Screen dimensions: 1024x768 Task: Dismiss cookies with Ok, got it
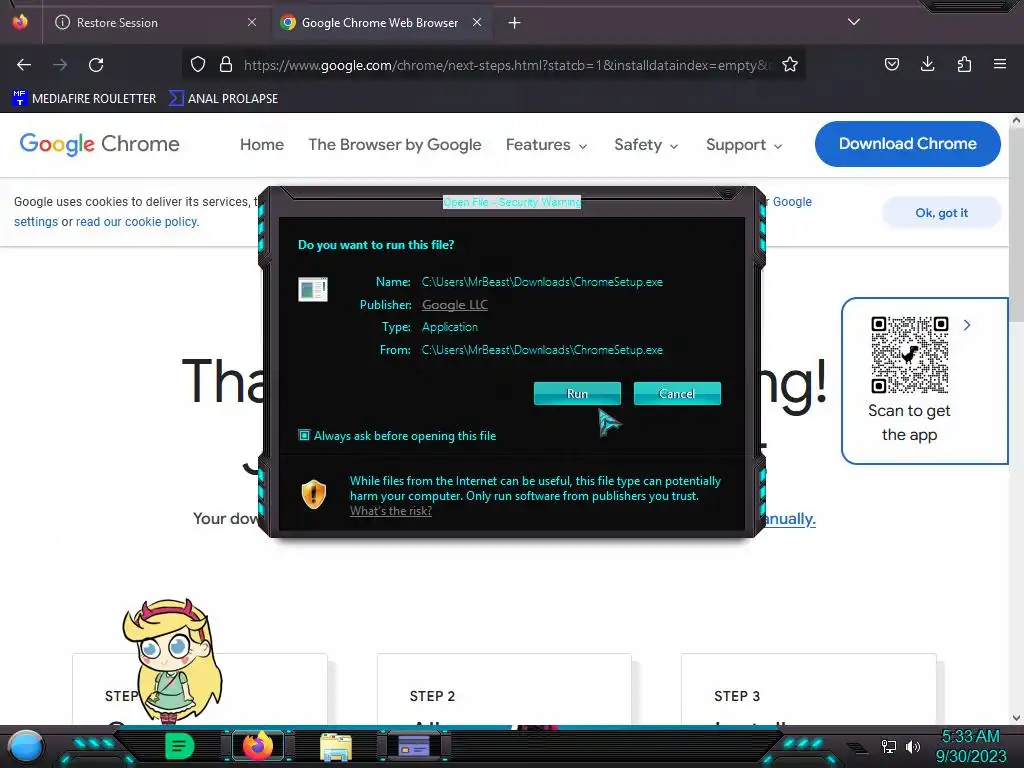pos(941,213)
